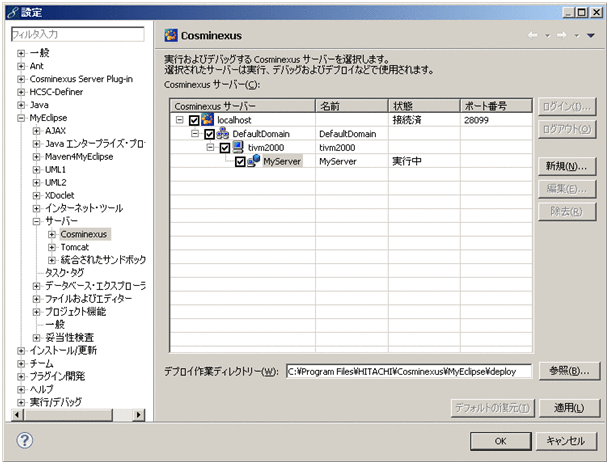Click the ポート番号 column header
This screenshot has height=465, width=611.
point(496,106)
